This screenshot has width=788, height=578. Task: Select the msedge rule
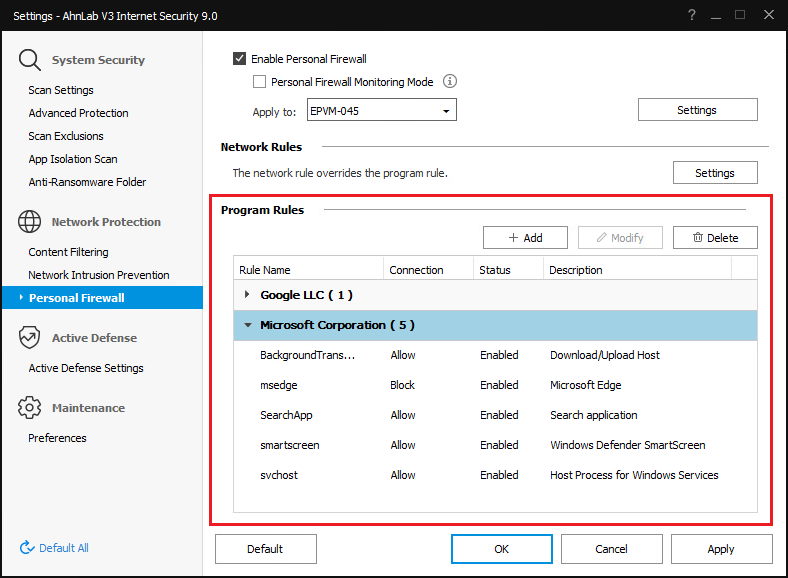pos(495,385)
